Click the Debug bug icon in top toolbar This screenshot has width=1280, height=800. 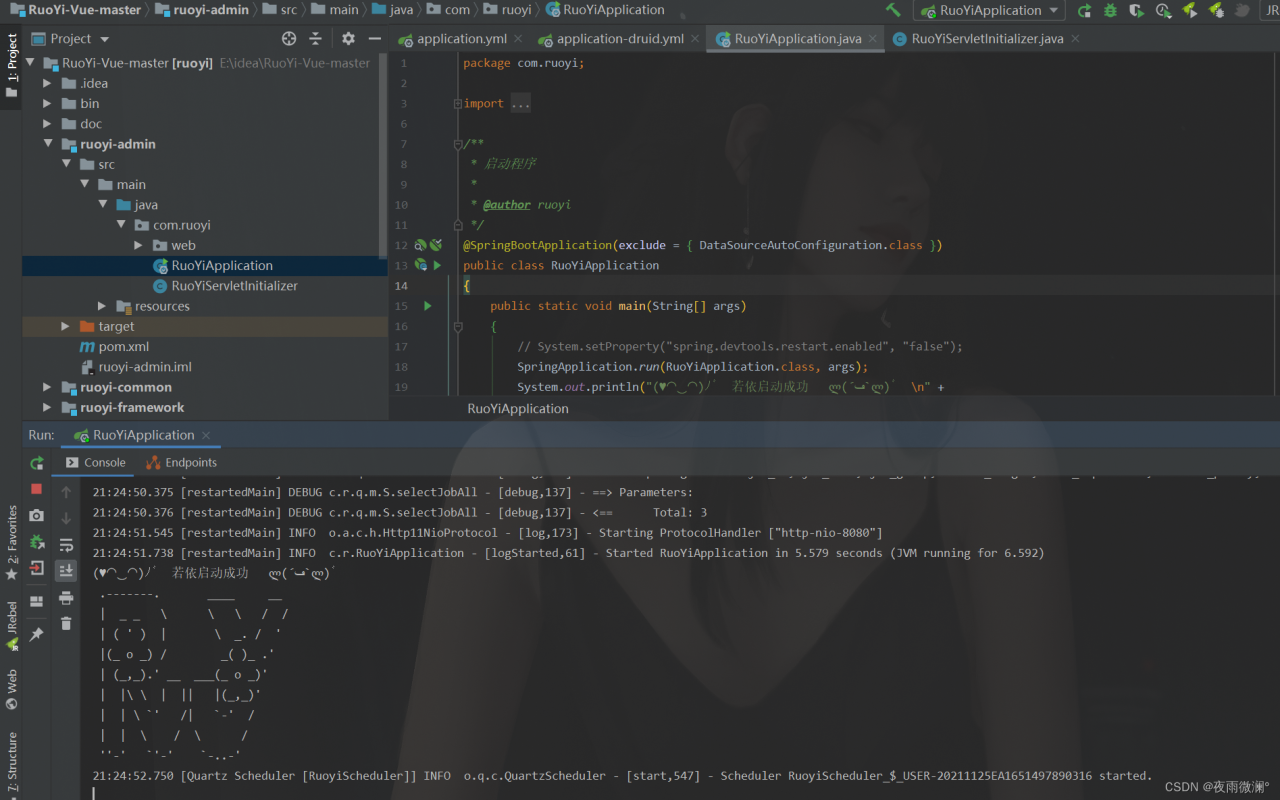point(1110,10)
